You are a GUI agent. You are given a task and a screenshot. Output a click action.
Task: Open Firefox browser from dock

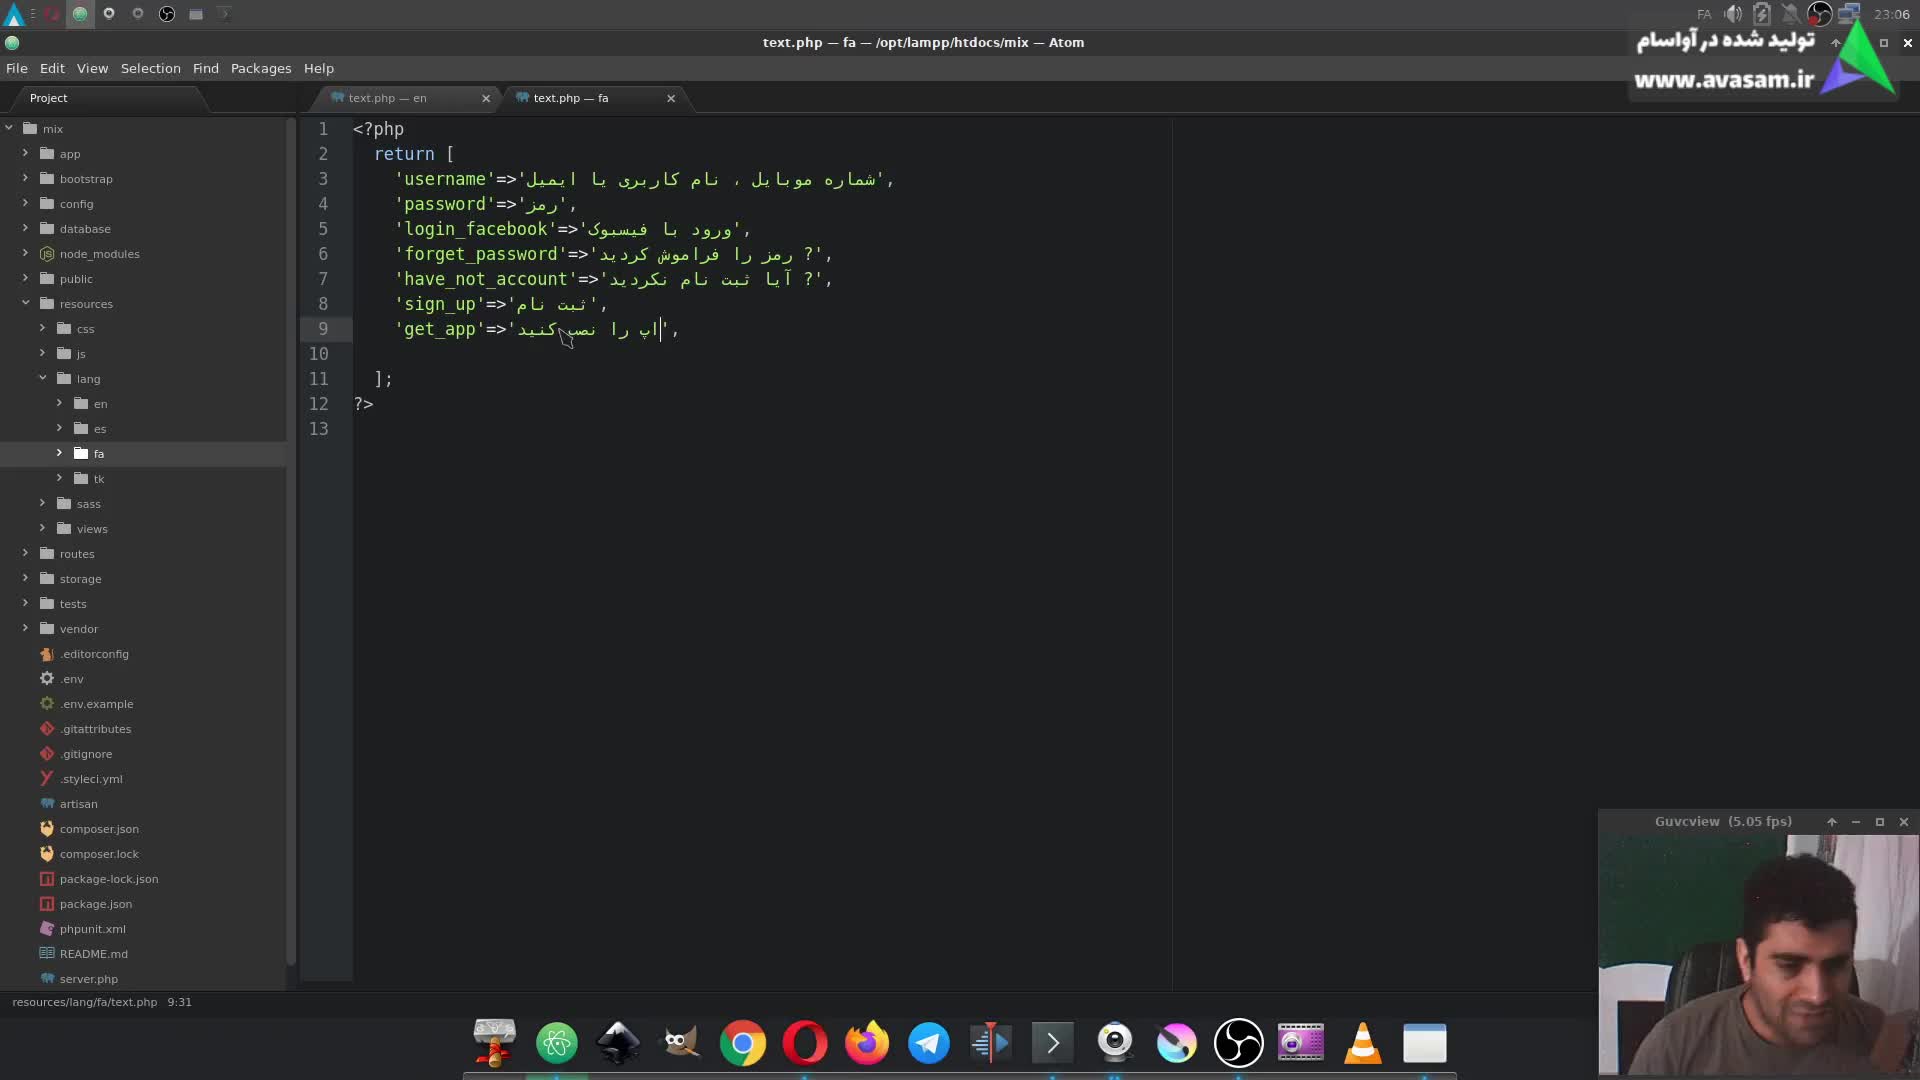tap(866, 1044)
